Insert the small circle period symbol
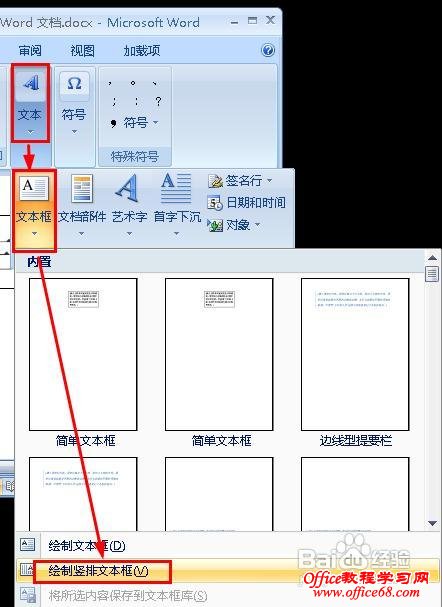 133,83
